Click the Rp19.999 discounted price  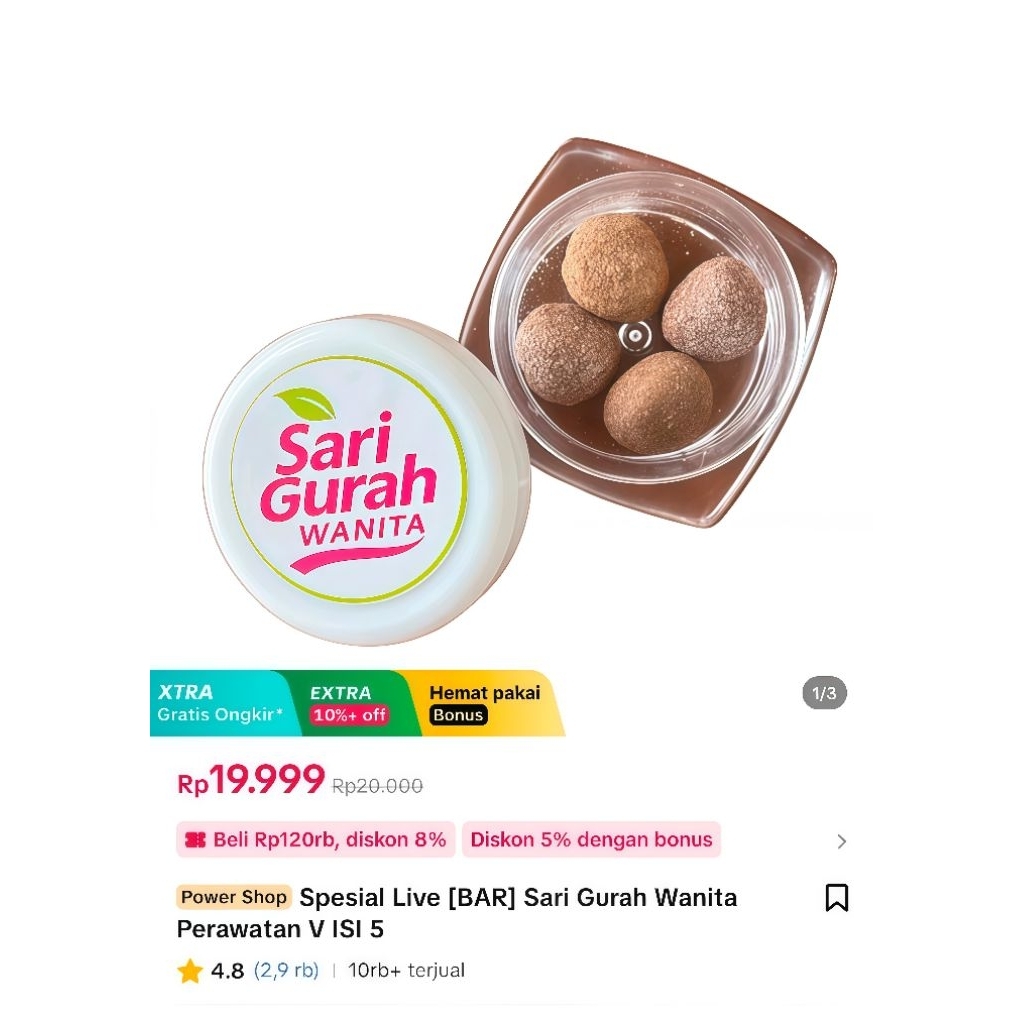[x=251, y=779]
